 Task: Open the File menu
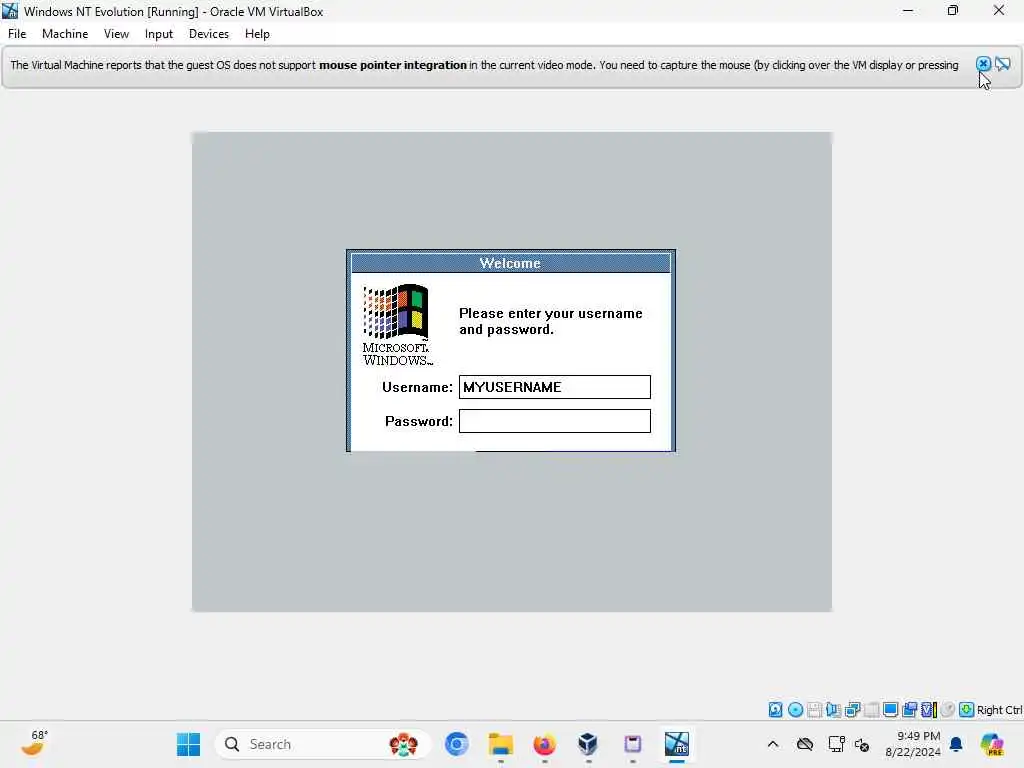(17, 34)
